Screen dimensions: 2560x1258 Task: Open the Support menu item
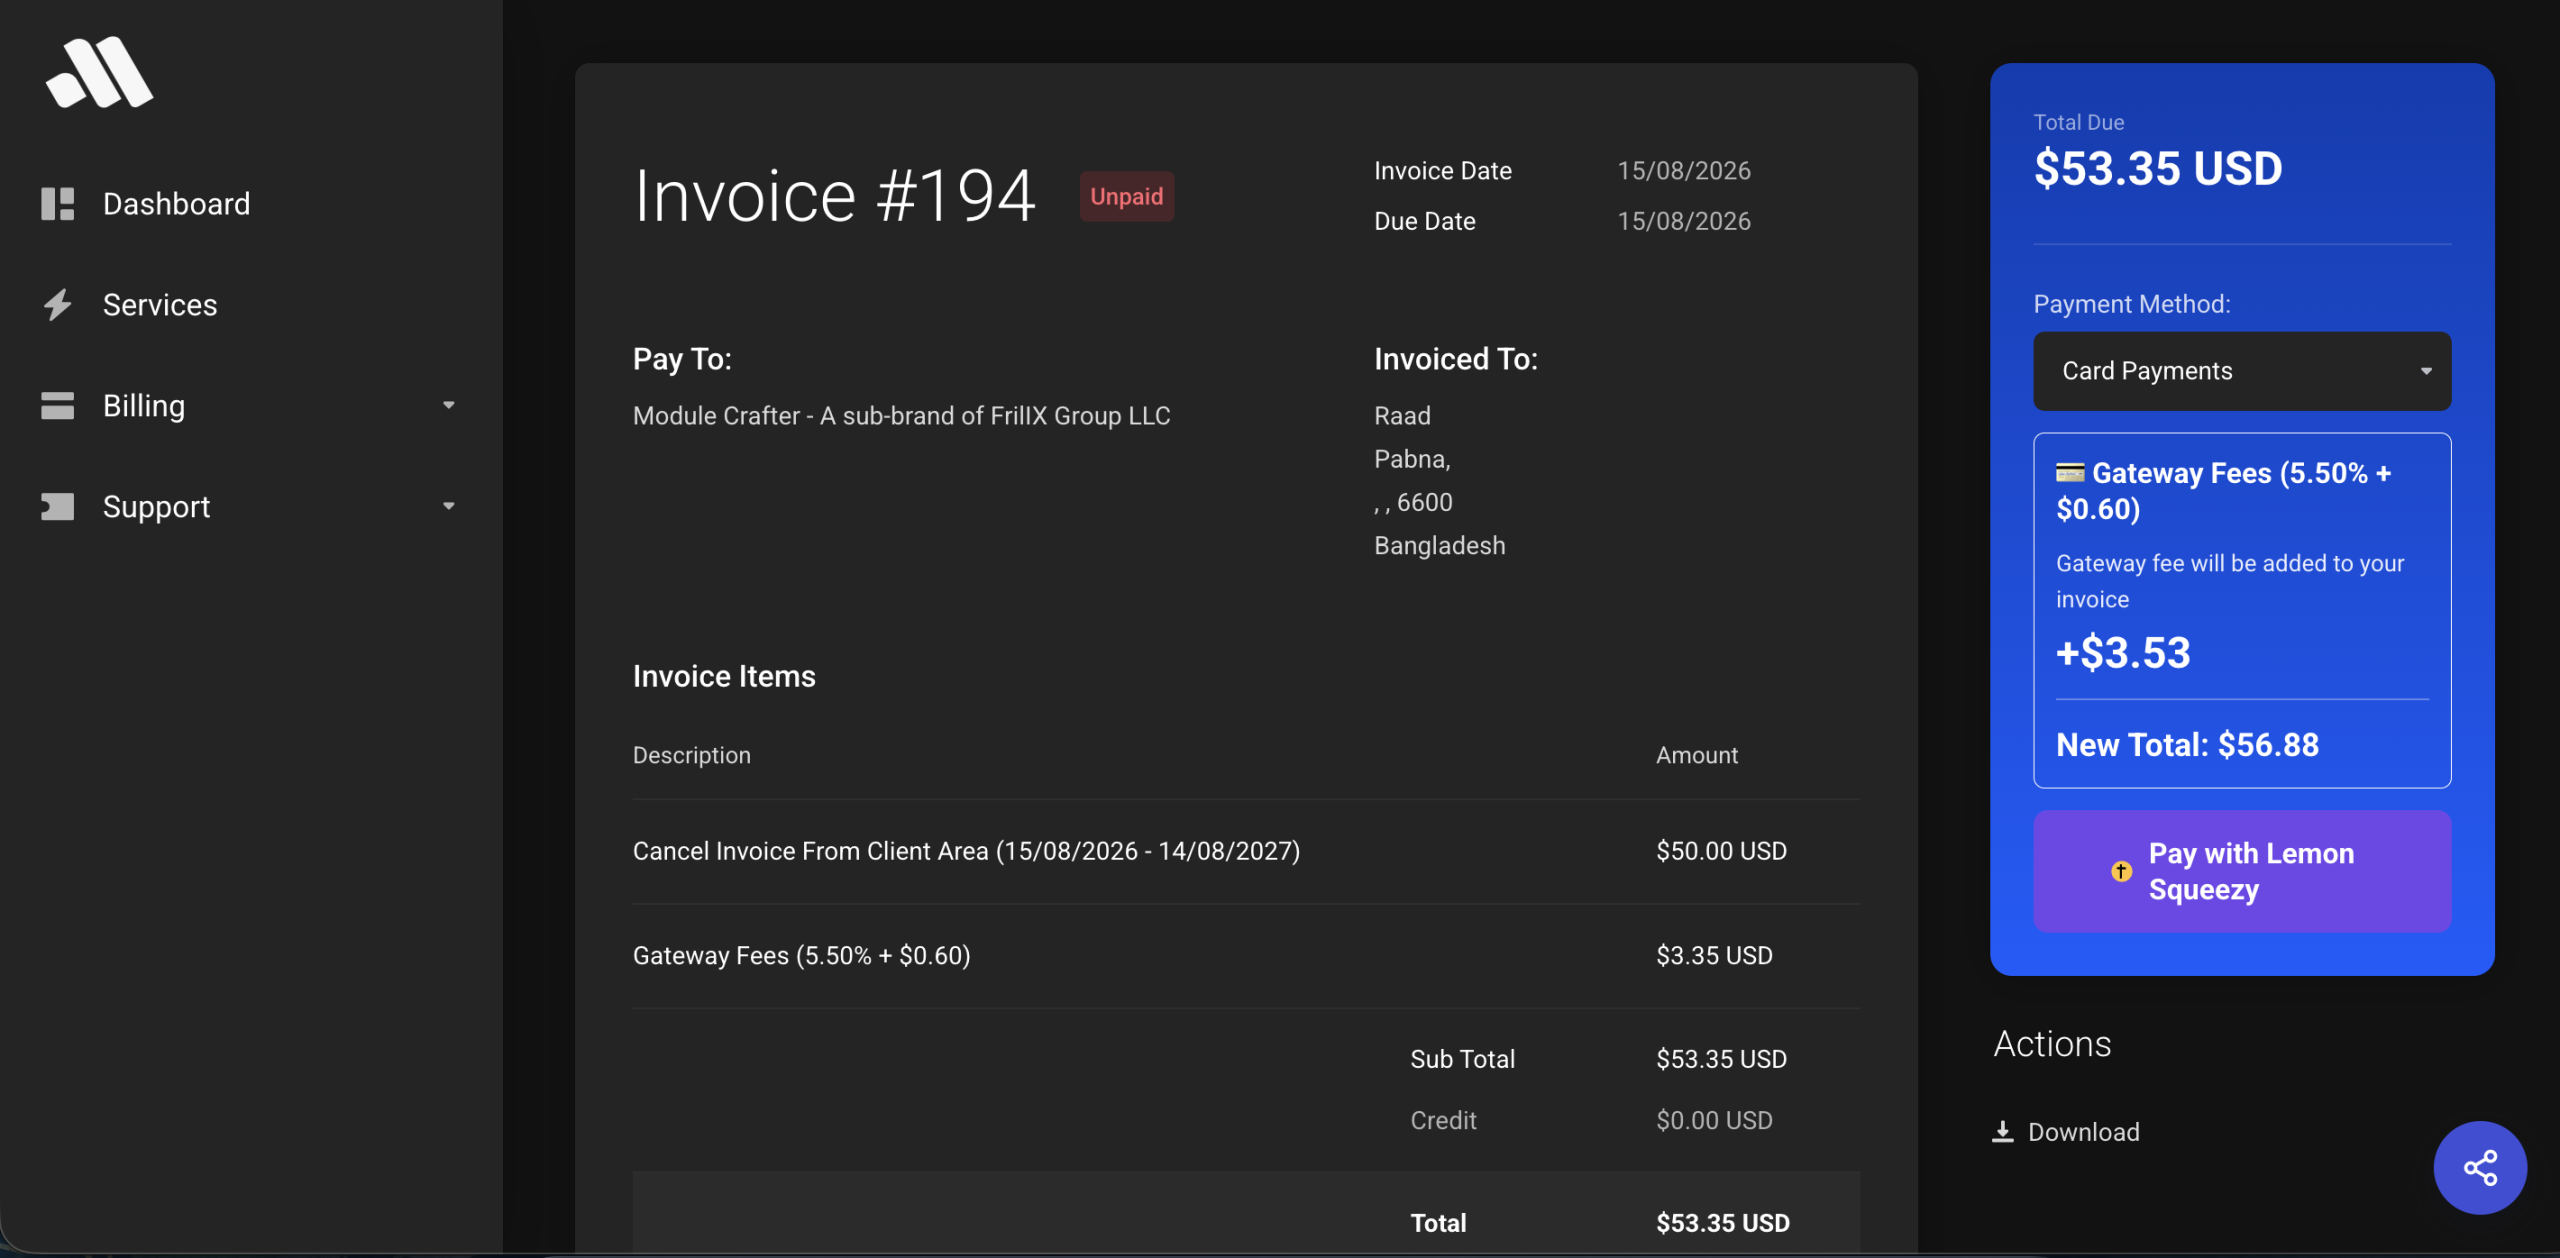156,507
